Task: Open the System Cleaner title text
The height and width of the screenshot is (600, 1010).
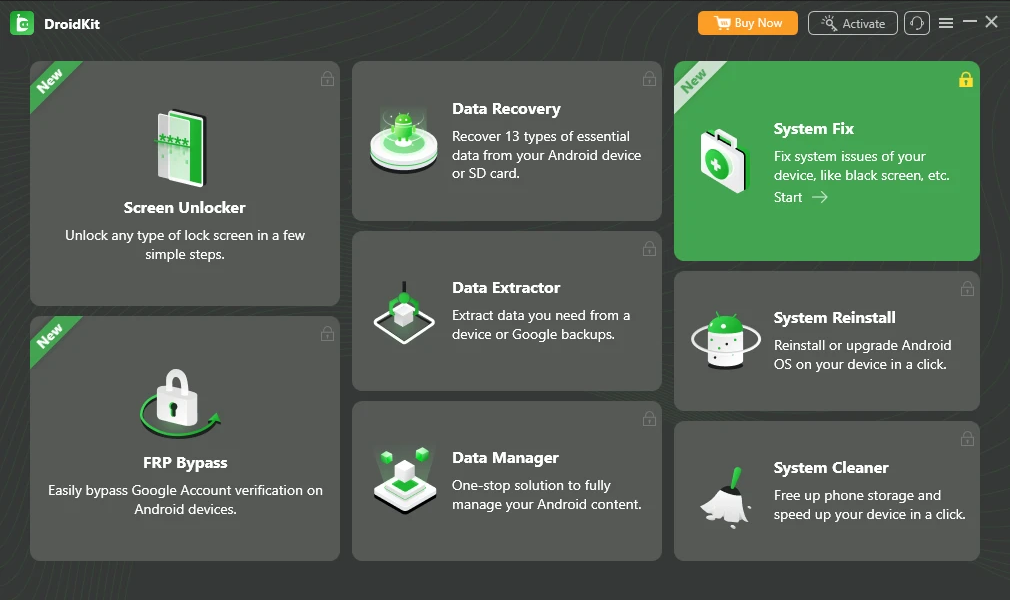Action: click(x=831, y=468)
